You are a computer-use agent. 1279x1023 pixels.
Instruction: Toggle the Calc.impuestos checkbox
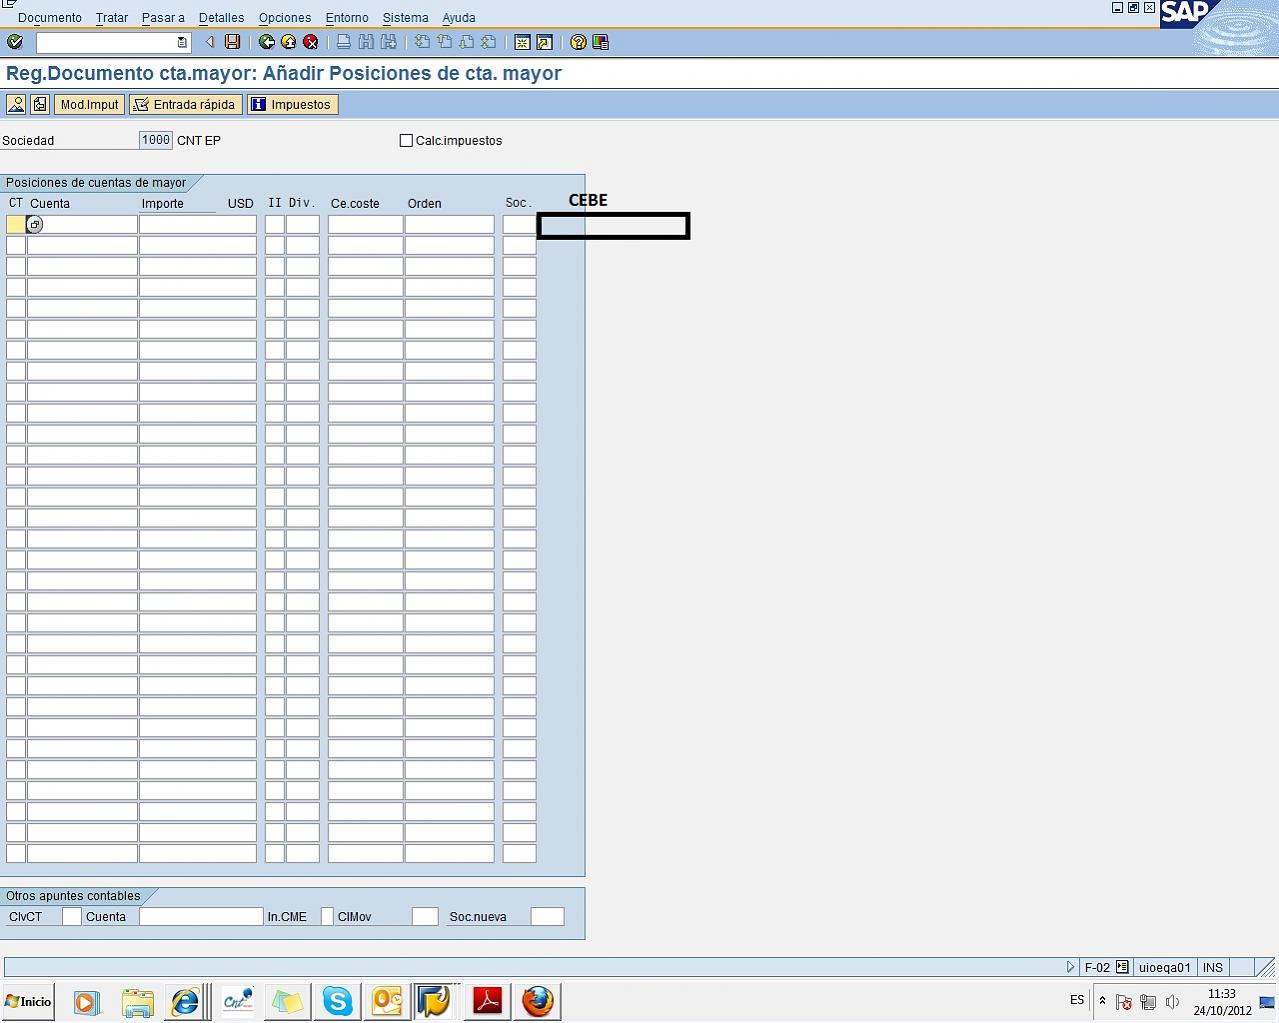click(406, 141)
